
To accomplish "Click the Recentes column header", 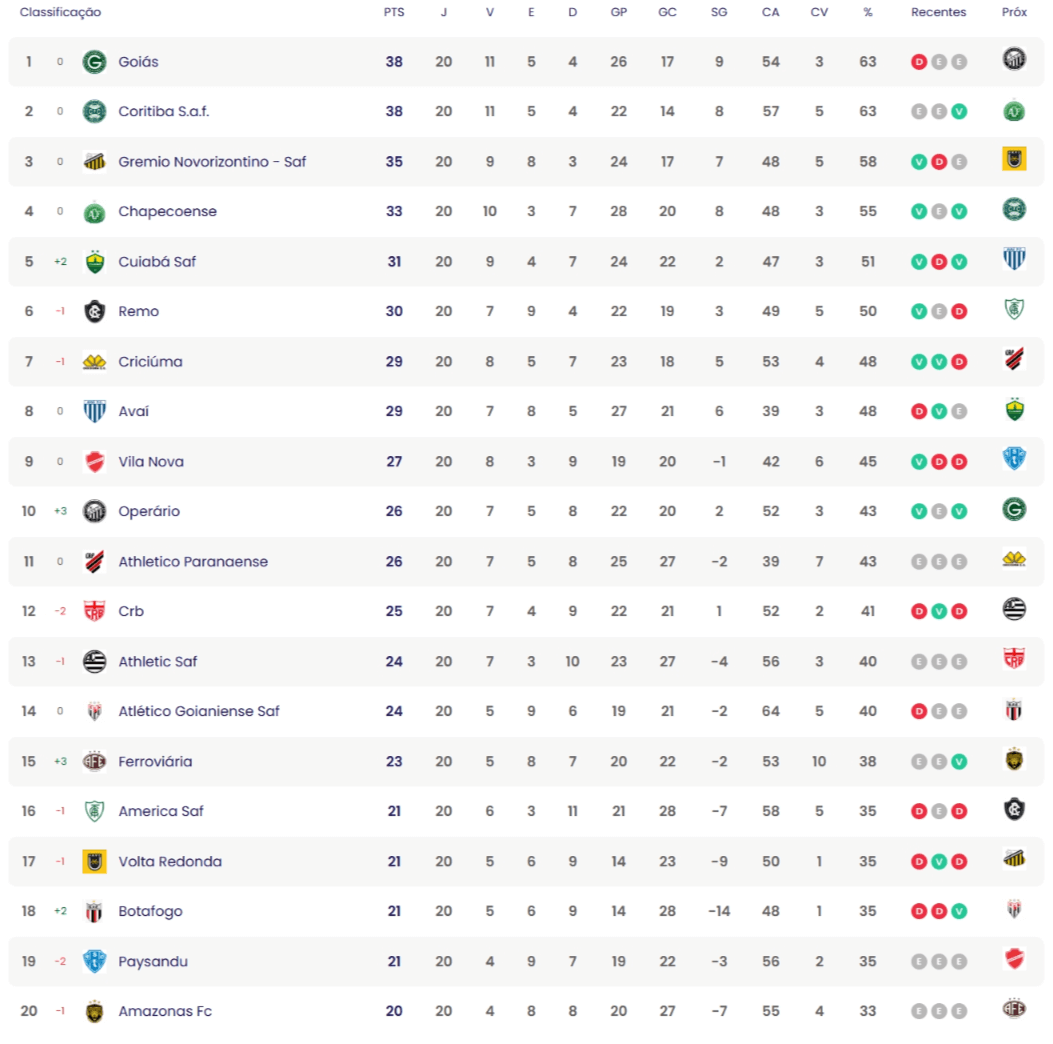I will 938,12.
